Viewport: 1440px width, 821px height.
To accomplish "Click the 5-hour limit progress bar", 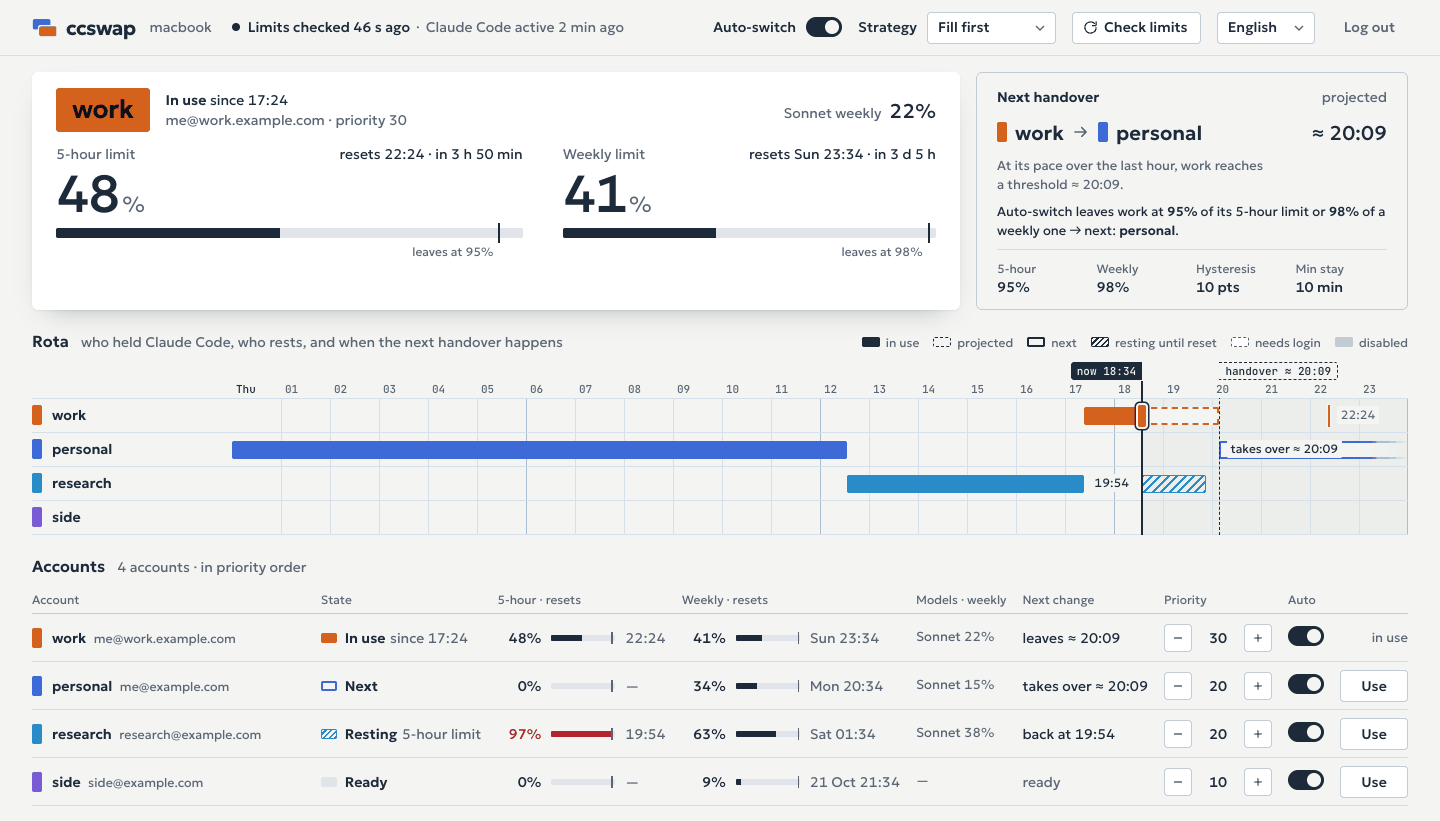I will pos(289,233).
